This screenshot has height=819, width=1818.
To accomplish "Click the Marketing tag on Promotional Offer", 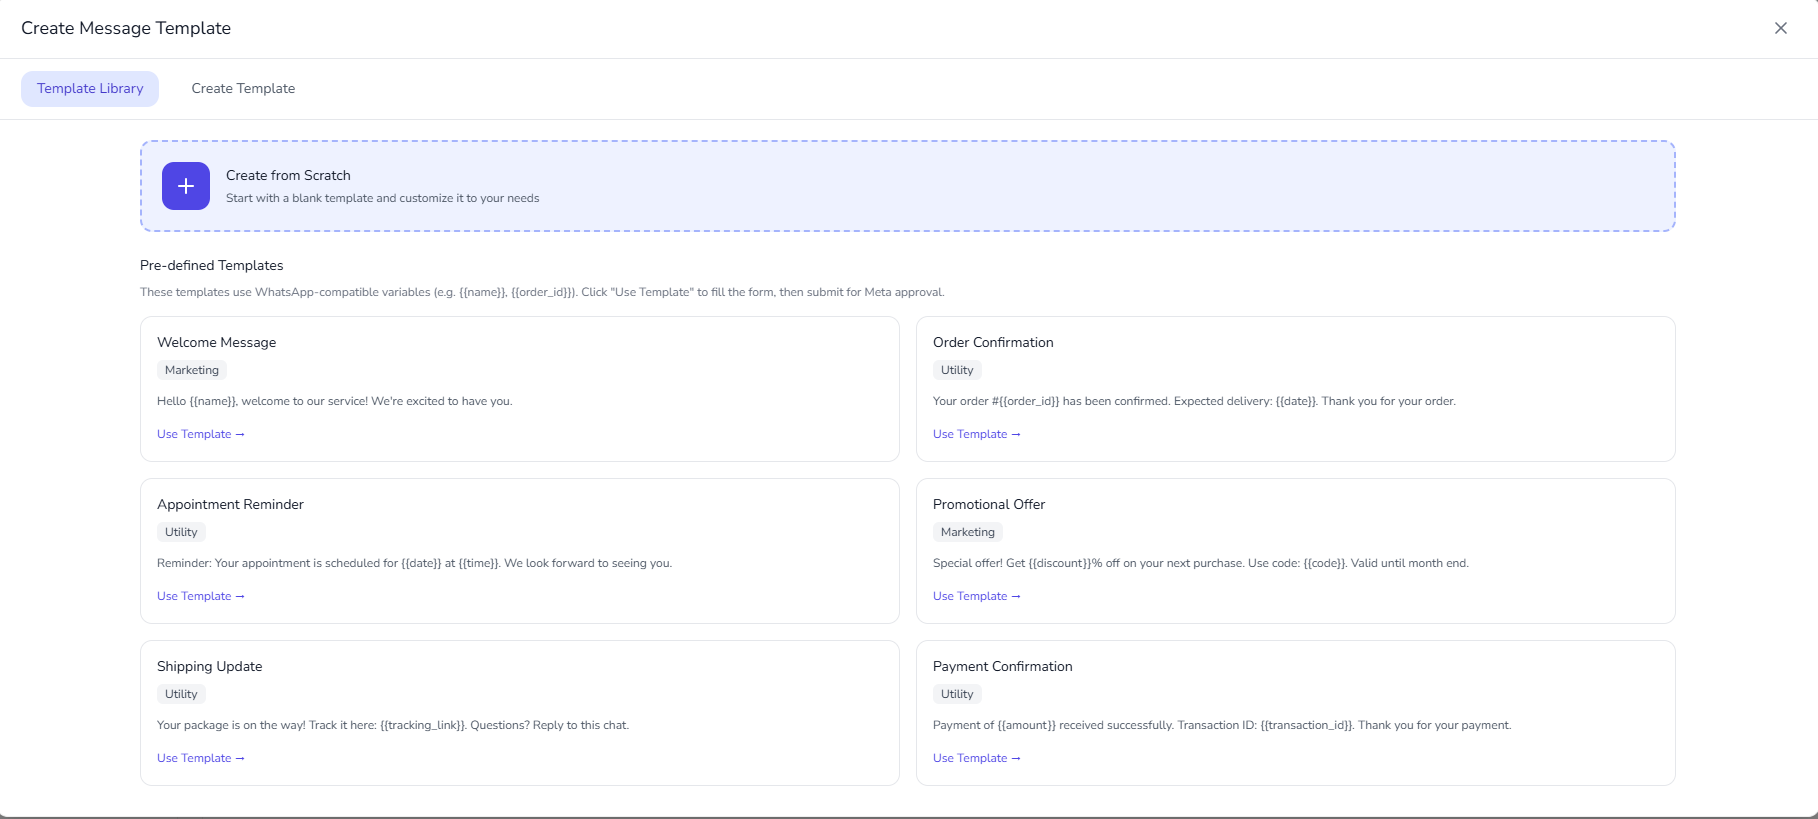I will click(x=967, y=532).
